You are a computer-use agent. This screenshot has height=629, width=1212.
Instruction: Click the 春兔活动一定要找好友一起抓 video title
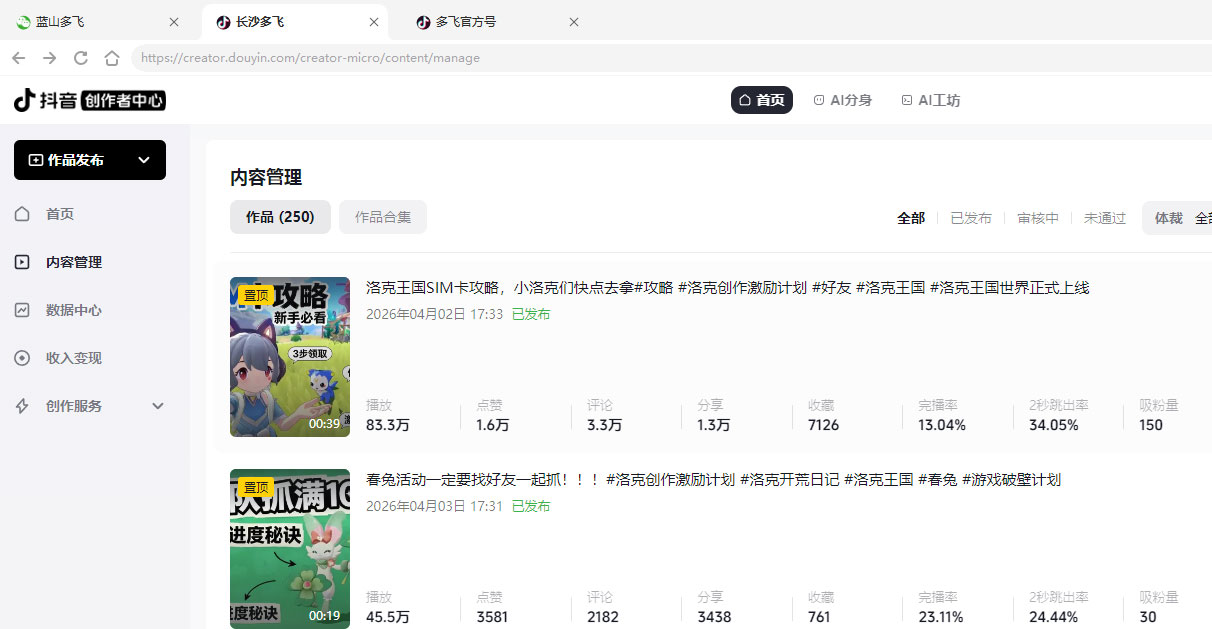(x=713, y=480)
